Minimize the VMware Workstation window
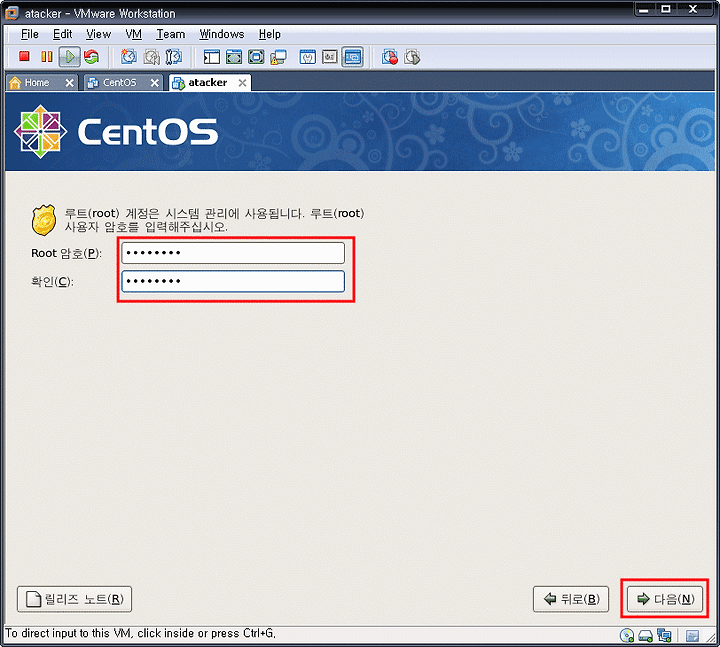The width and height of the screenshot is (720, 647). (x=645, y=9)
